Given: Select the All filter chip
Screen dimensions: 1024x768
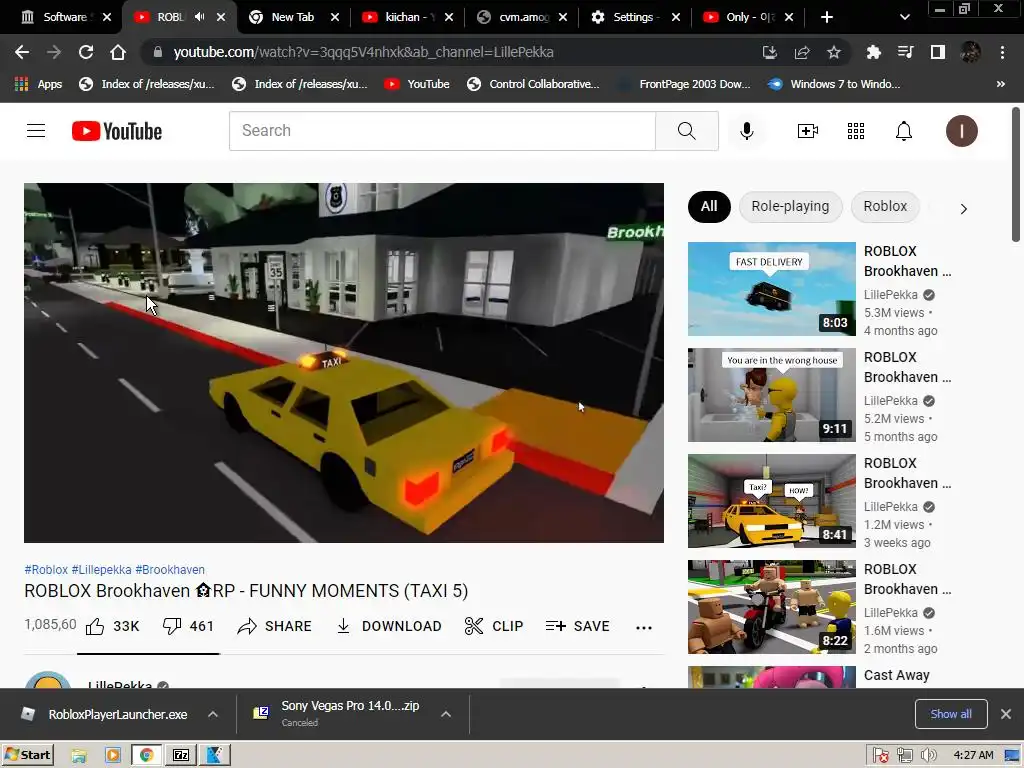Looking at the screenshot, I should (709, 206).
